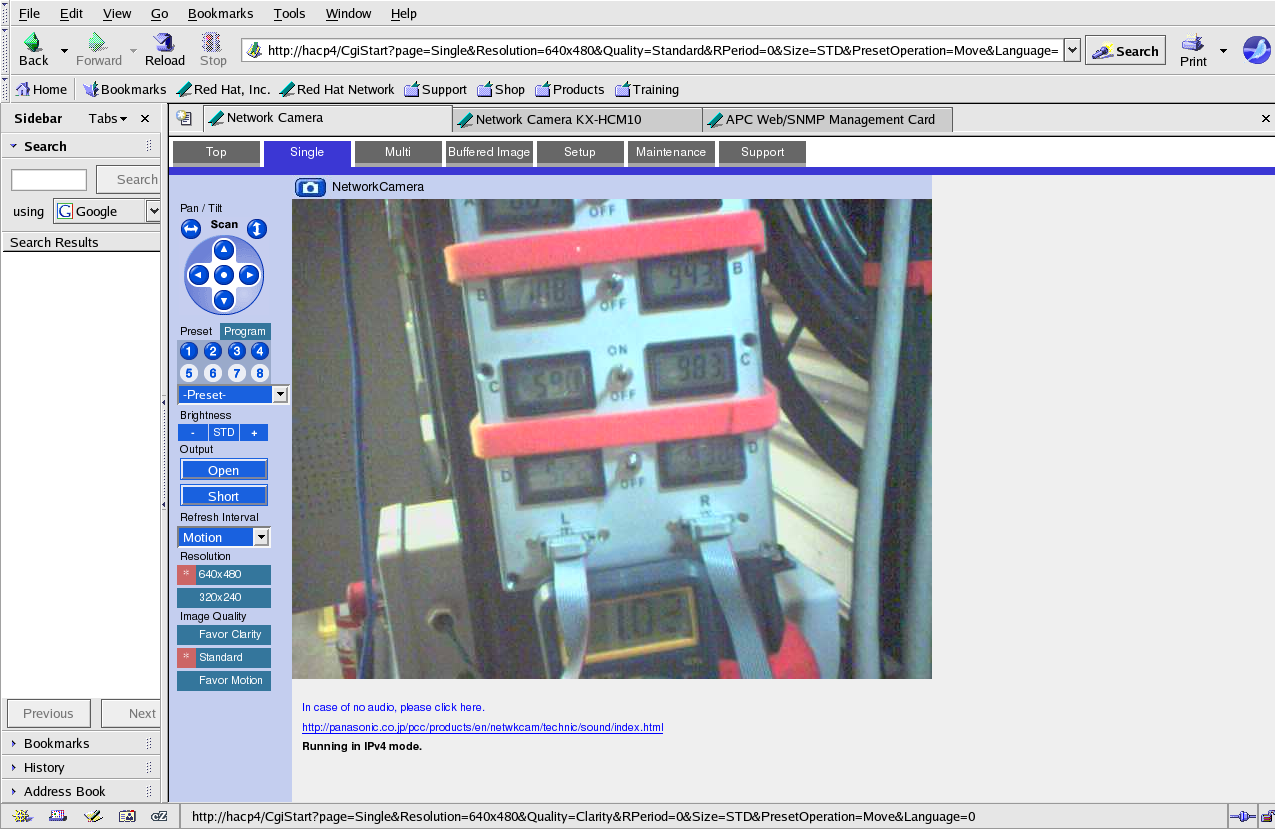
Task: Go back using the Back arrow
Action: [x=33, y=49]
